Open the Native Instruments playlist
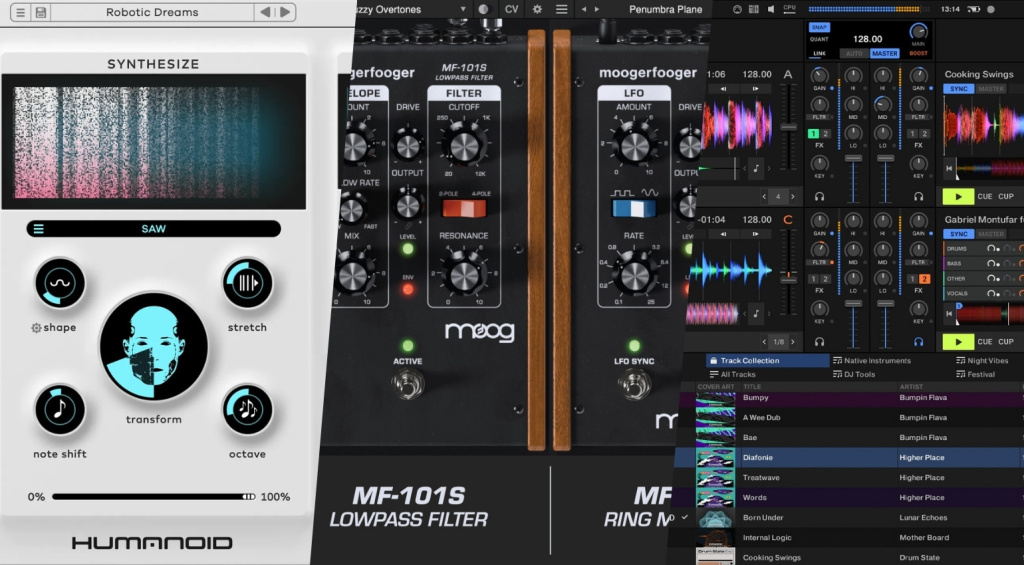Viewport: 1024px width, 565px height. [872, 361]
